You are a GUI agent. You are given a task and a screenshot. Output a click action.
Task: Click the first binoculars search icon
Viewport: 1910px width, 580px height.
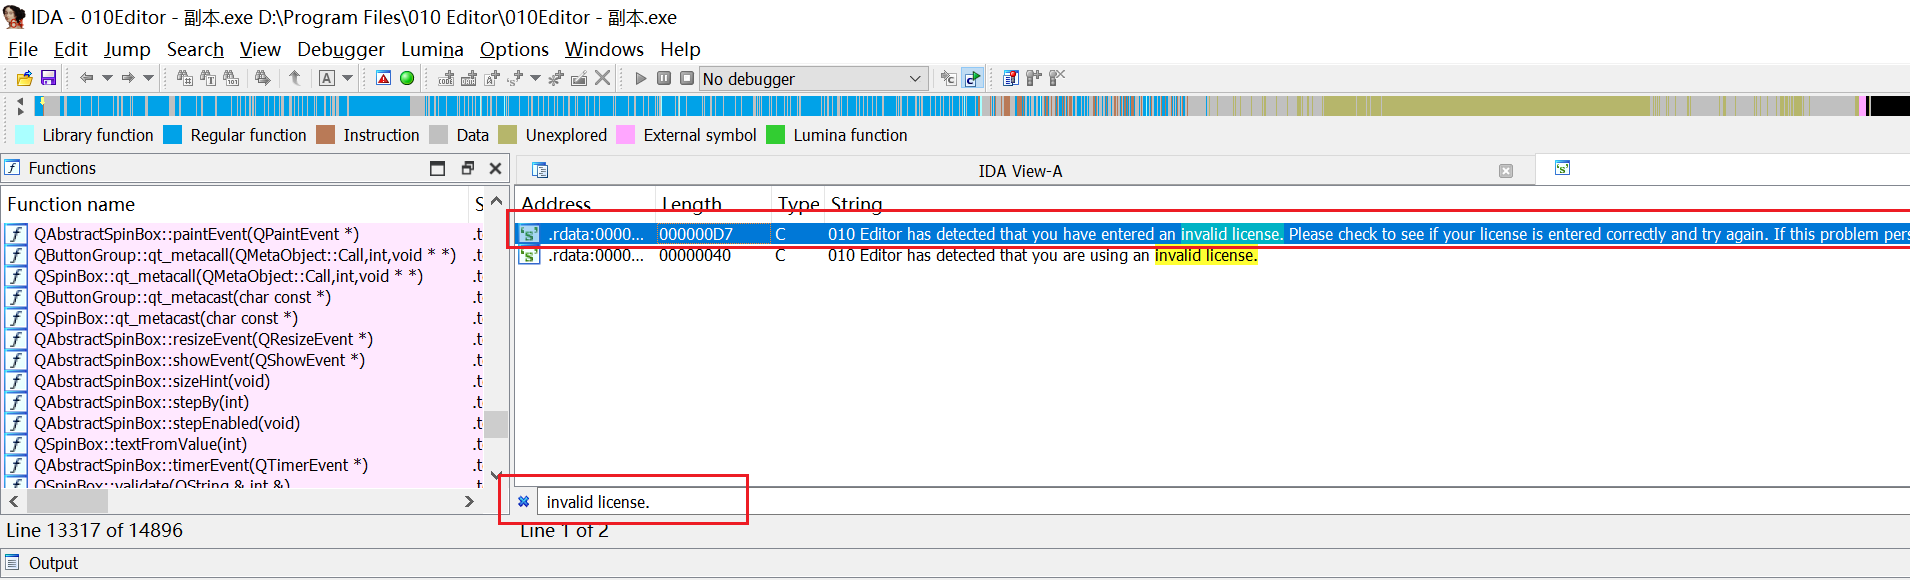(x=184, y=78)
